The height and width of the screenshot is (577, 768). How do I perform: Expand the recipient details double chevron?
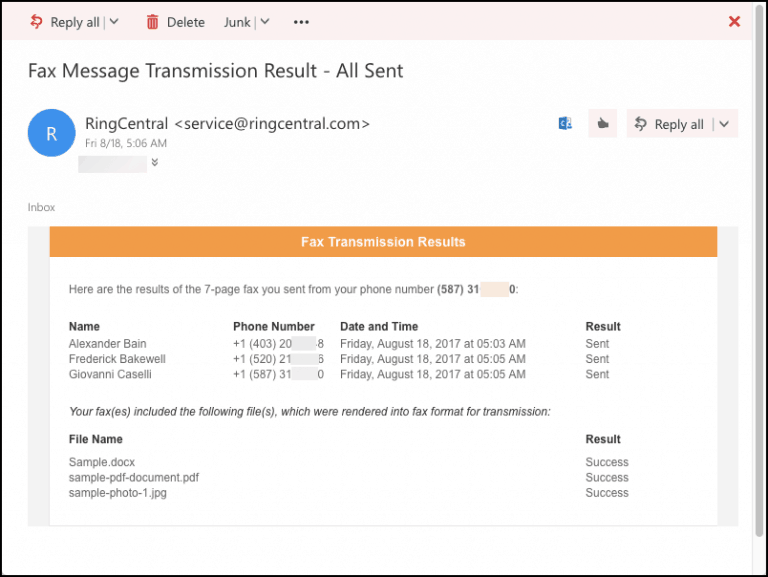pos(155,163)
